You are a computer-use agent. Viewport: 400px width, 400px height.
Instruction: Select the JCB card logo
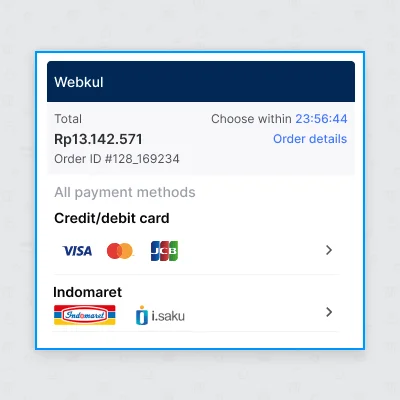(164, 251)
